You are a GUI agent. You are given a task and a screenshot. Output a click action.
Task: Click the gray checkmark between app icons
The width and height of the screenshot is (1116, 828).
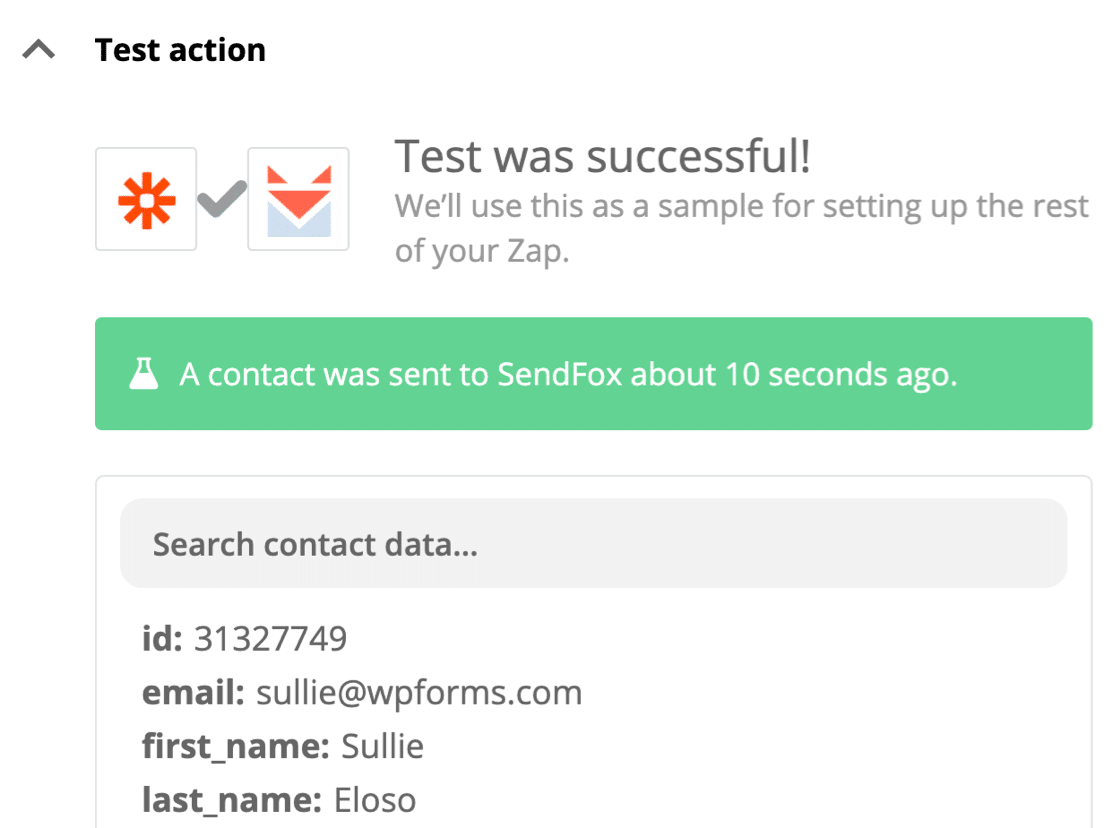(222, 199)
